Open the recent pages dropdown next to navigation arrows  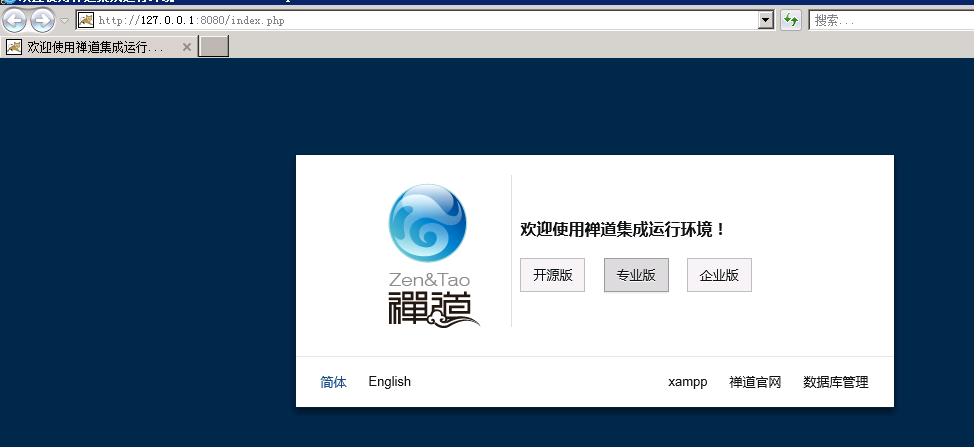64,20
